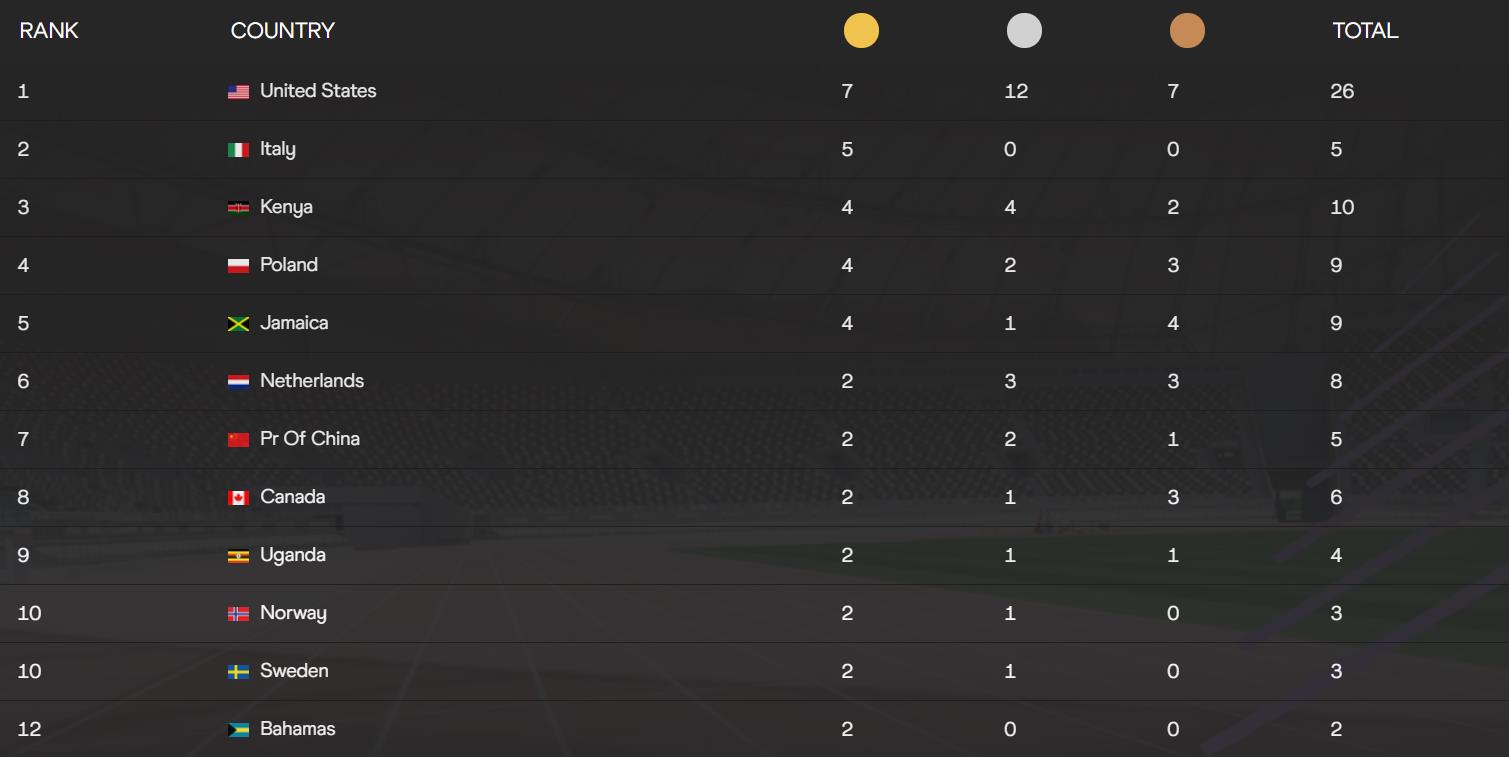This screenshot has height=757, width=1509.
Task: Open the Netherlands country link
Action: tap(312, 381)
